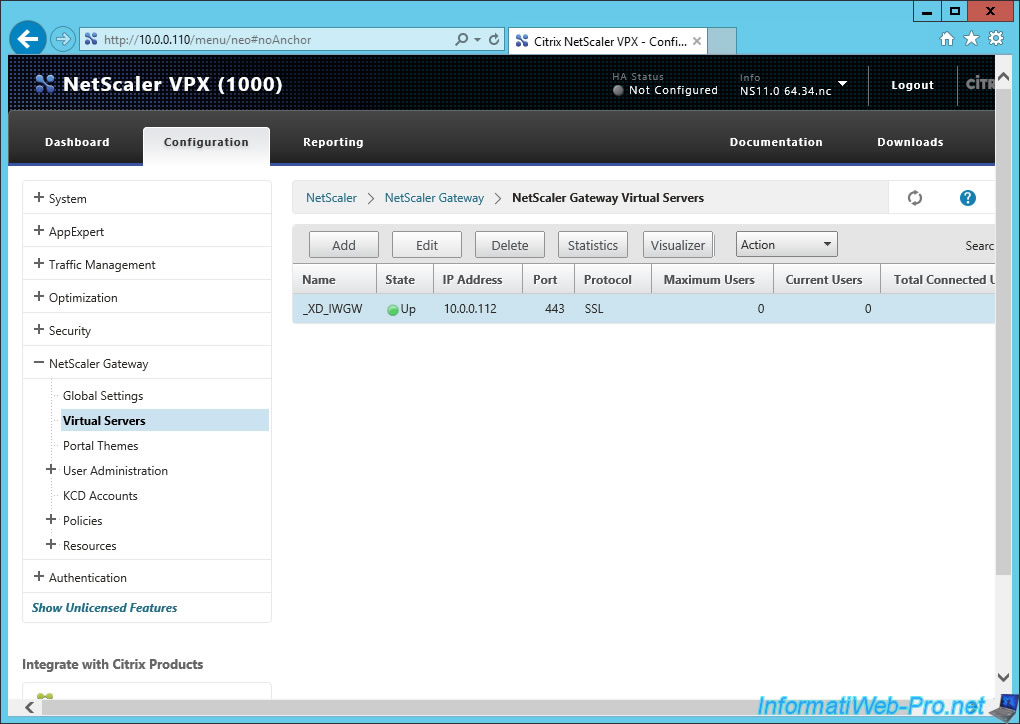Click the Add button

click(x=343, y=245)
